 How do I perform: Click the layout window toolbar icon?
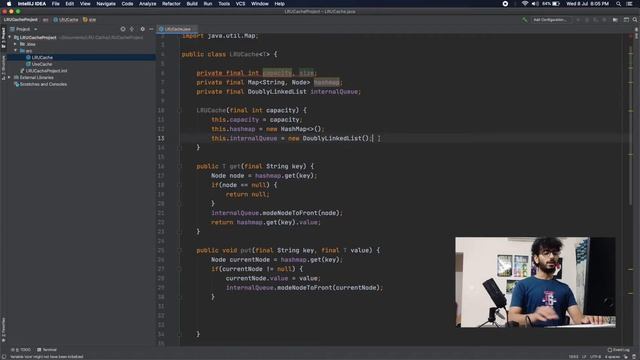626,20
